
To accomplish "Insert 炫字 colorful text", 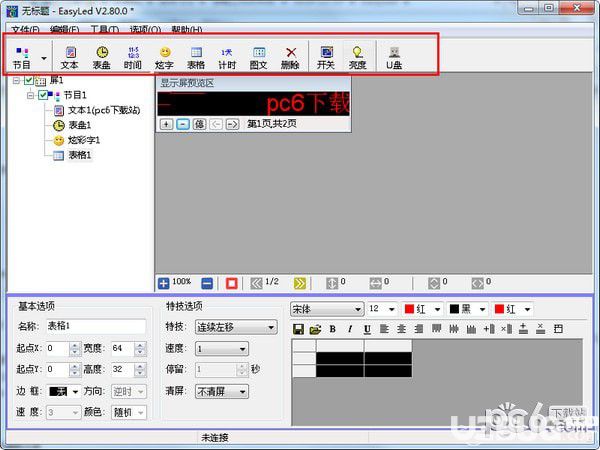I will coord(165,58).
